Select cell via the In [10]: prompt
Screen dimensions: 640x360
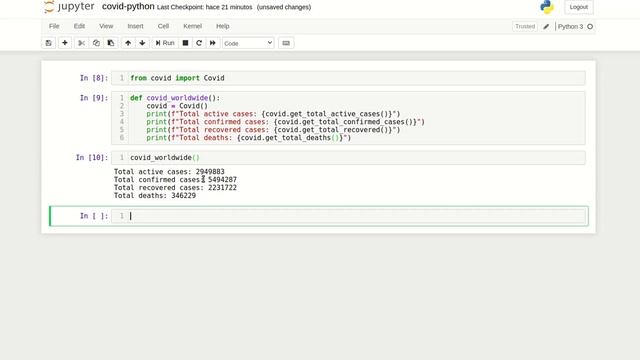(x=92, y=158)
